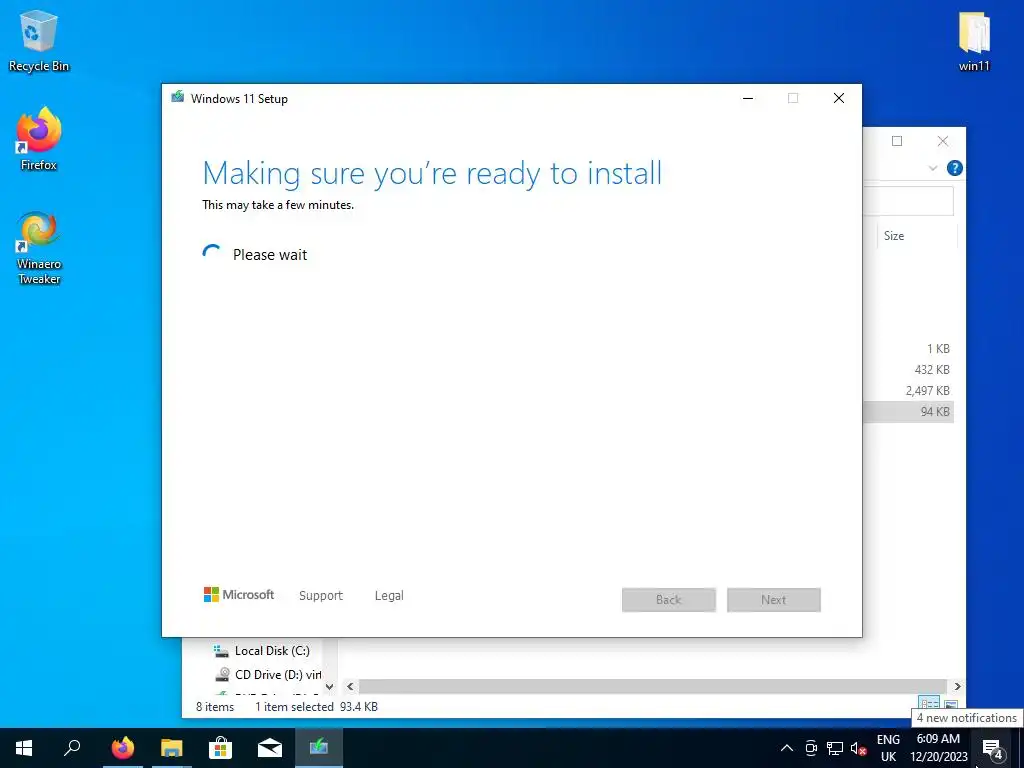The width and height of the screenshot is (1024, 768).
Task: Expand the File Explorer ribbon chevron
Action: (933, 168)
